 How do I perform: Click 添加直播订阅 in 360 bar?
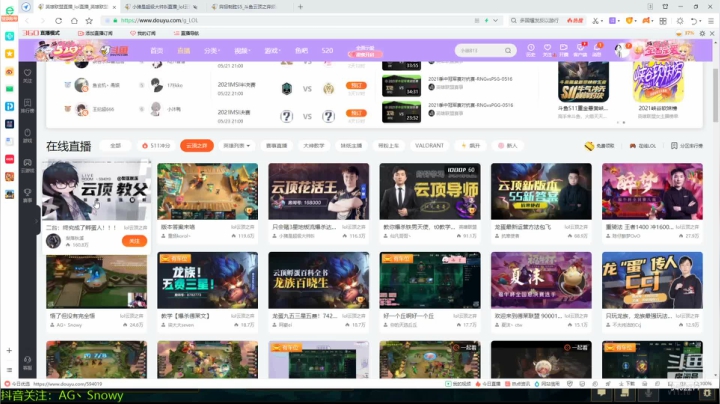pos(95,34)
